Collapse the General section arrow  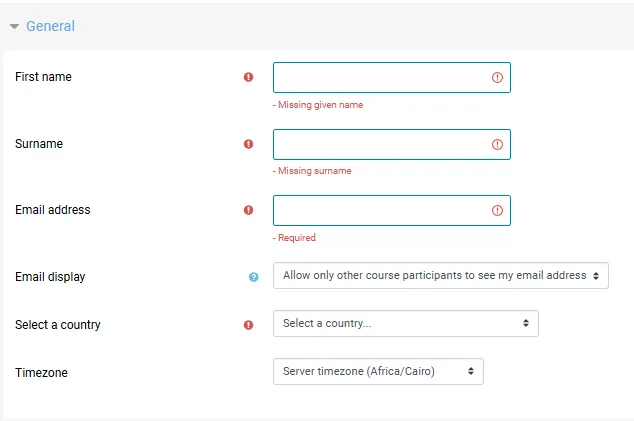(x=15, y=27)
